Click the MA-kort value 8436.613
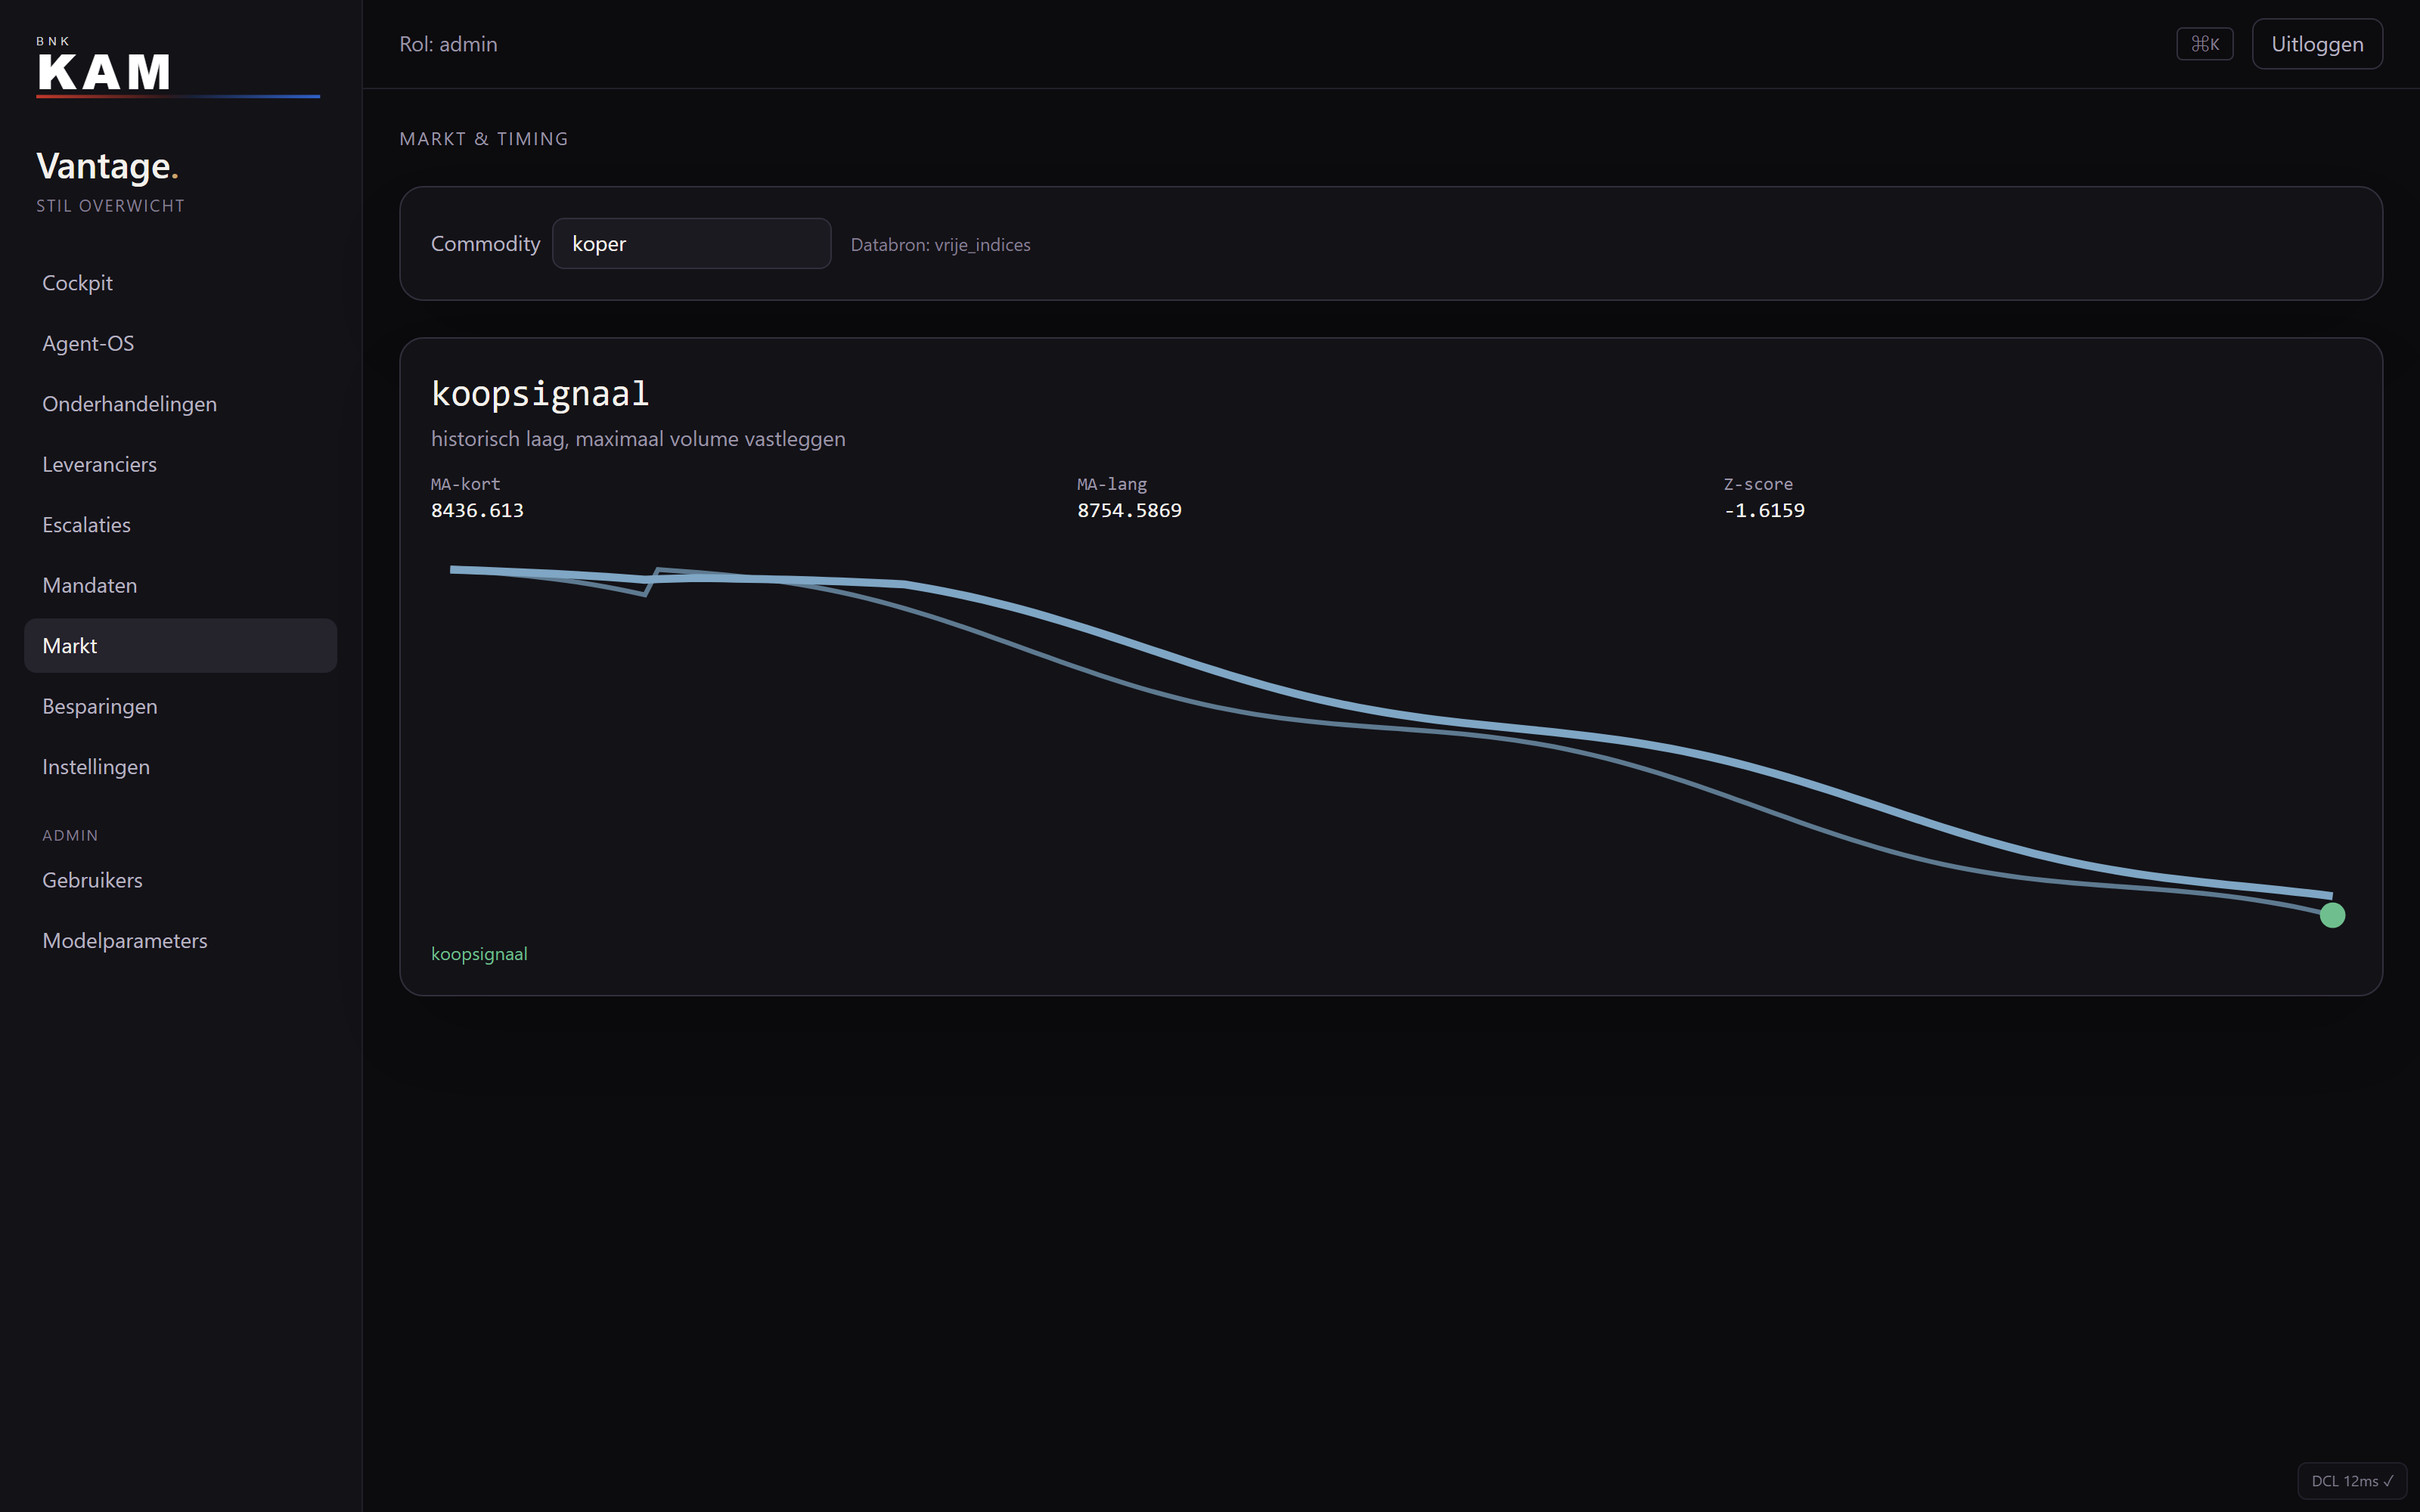 (477, 510)
